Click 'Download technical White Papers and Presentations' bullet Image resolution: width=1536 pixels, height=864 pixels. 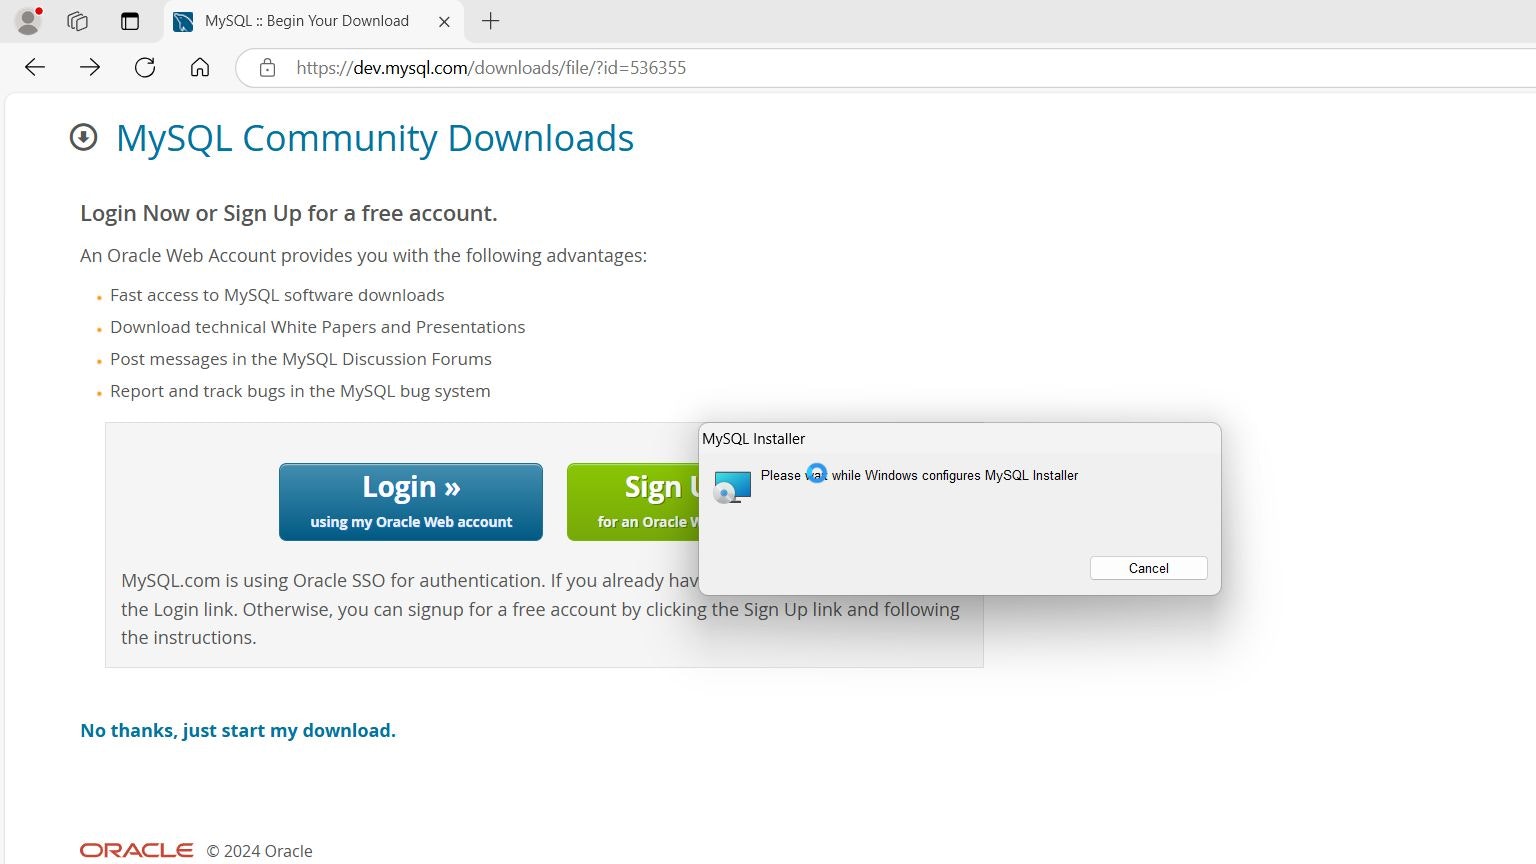click(x=317, y=327)
